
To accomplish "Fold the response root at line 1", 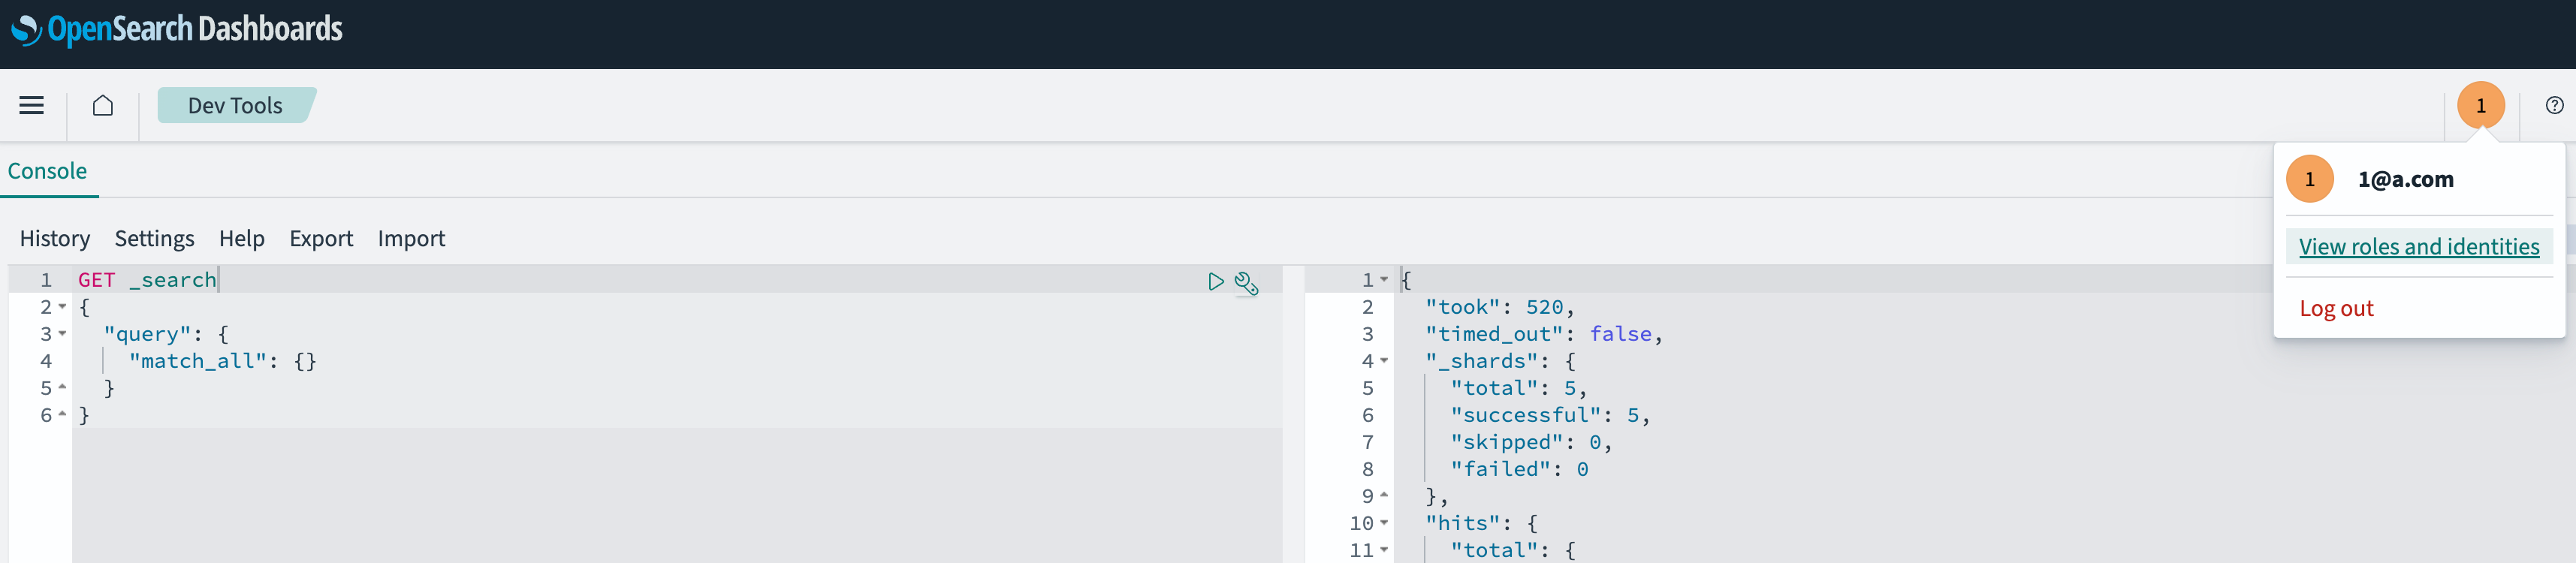I will point(1384,280).
